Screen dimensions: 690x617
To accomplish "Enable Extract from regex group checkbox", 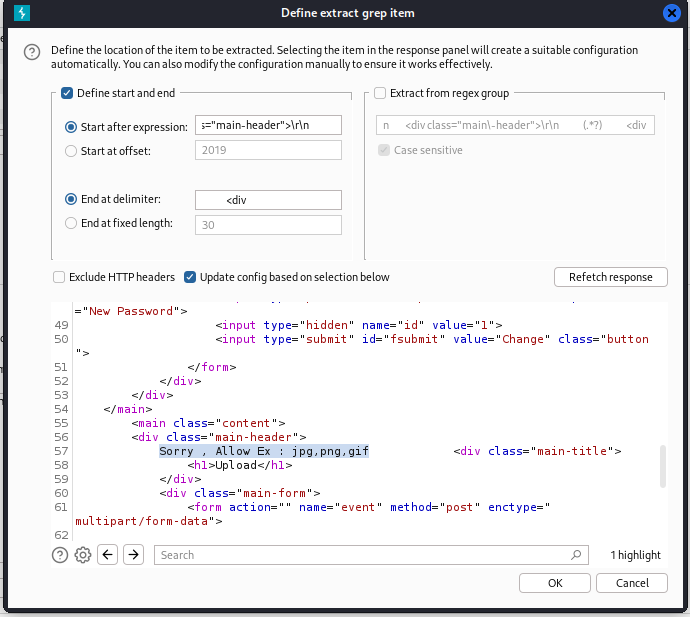I will point(381,93).
